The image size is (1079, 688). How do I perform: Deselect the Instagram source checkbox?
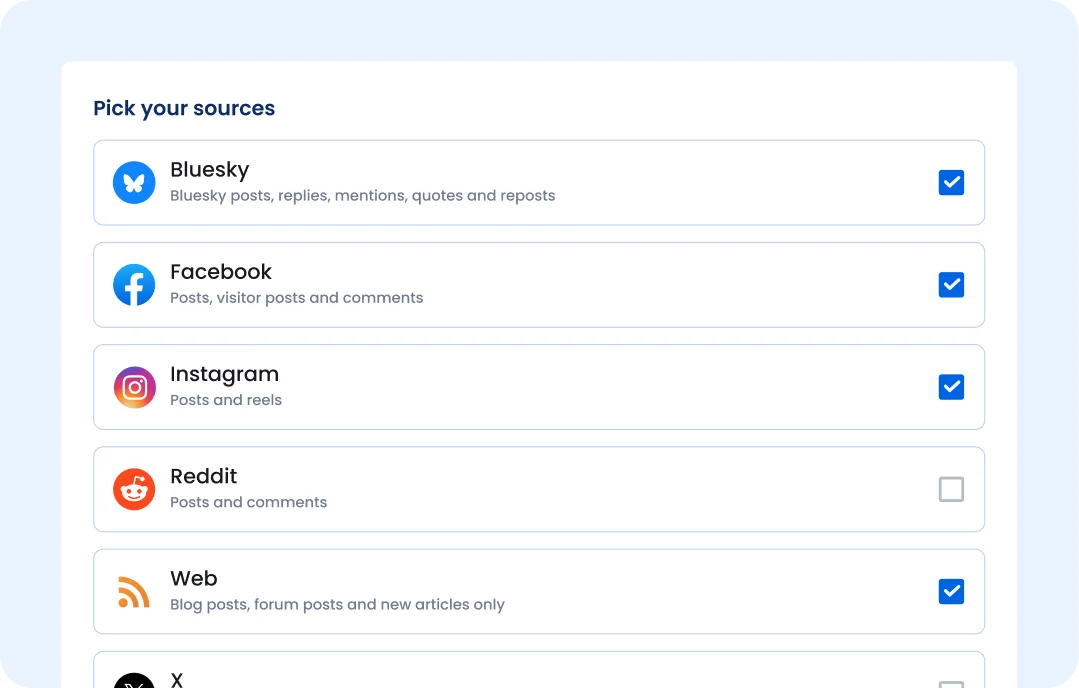(951, 387)
